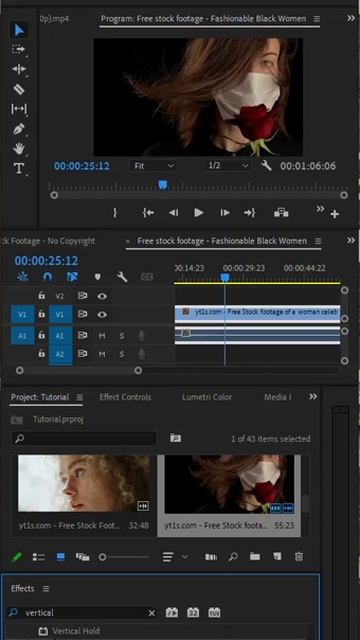Clear the Effects search text
The width and height of the screenshot is (360, 640).
click(151, 613)
